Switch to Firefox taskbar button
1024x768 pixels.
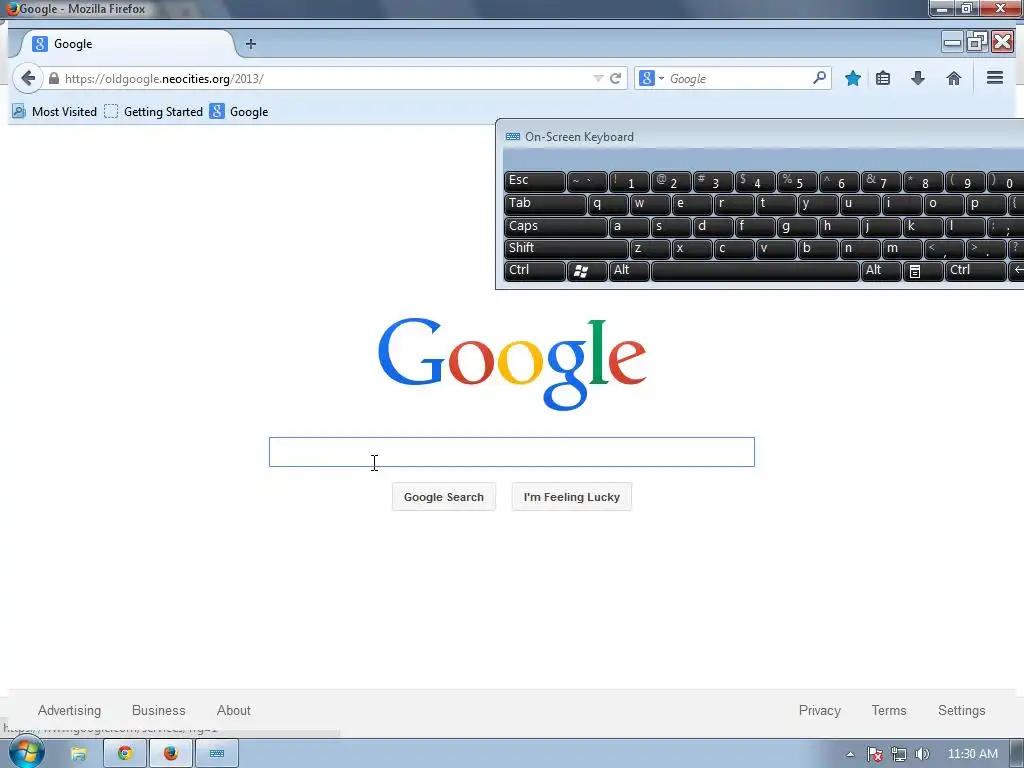point(170,754)
